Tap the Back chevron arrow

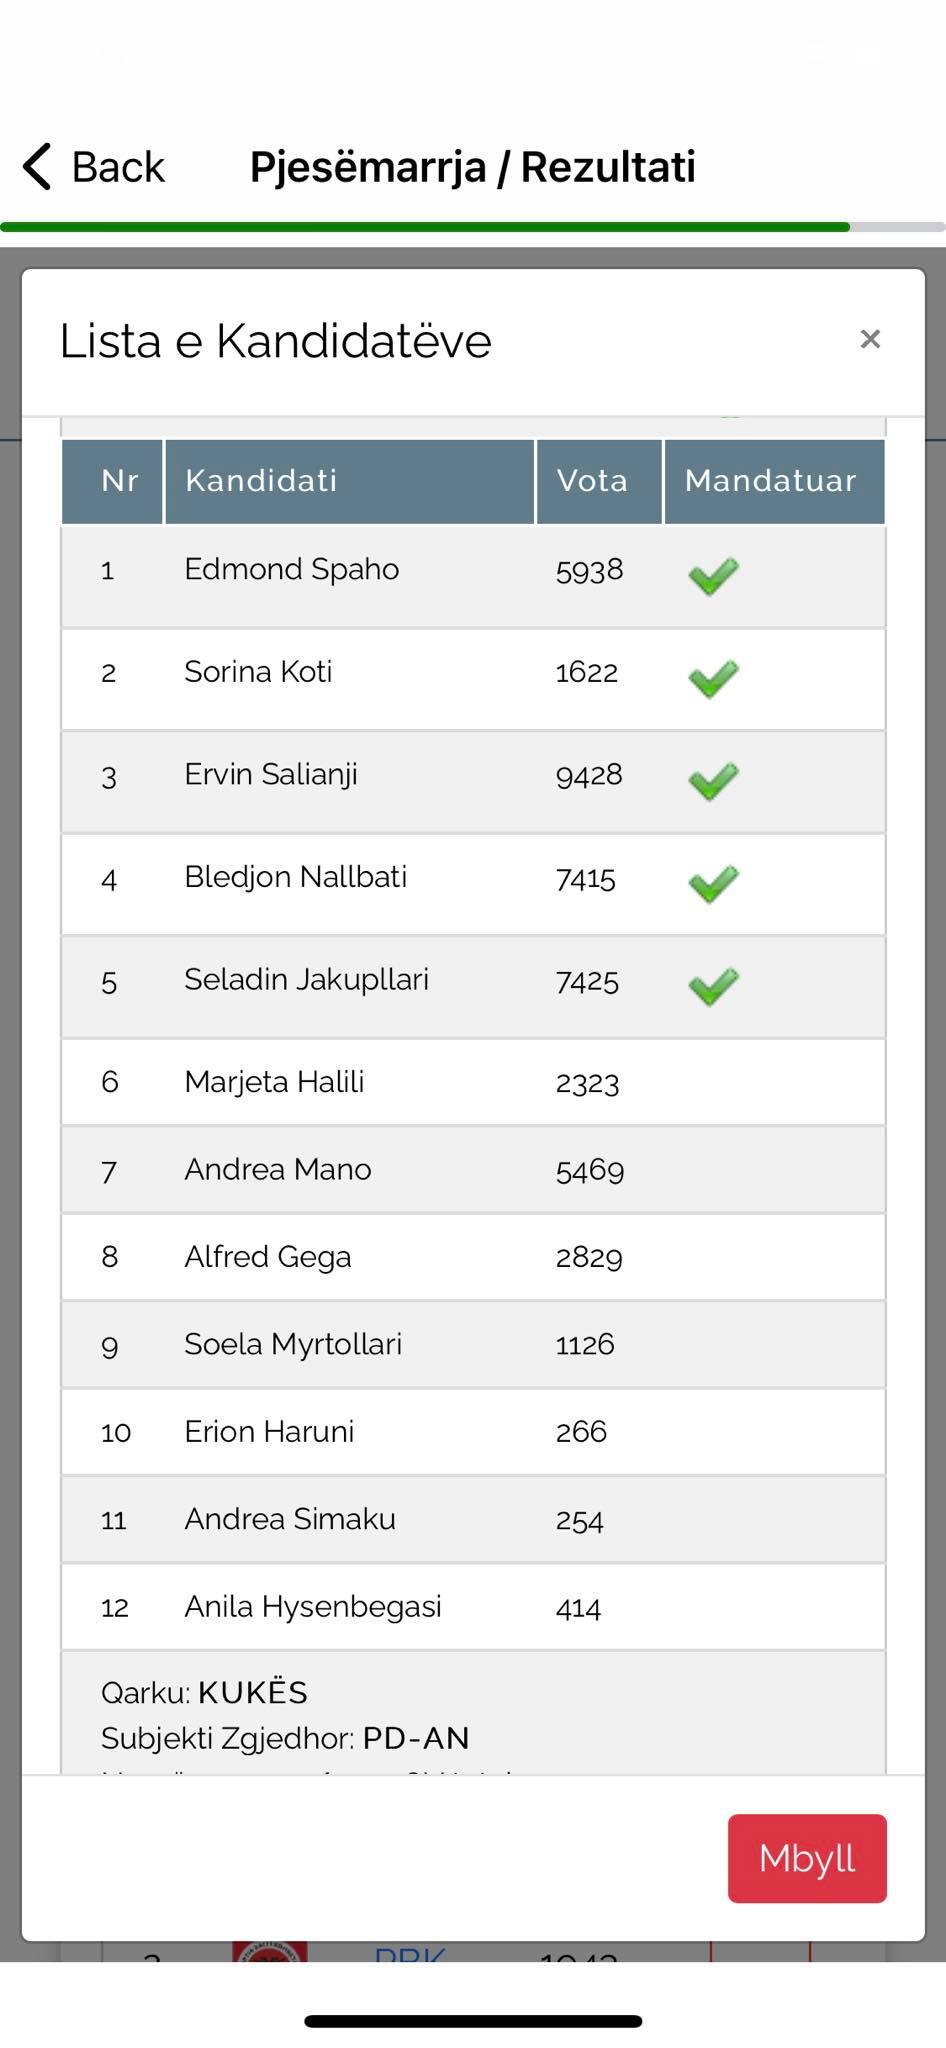tap(37, 166)
